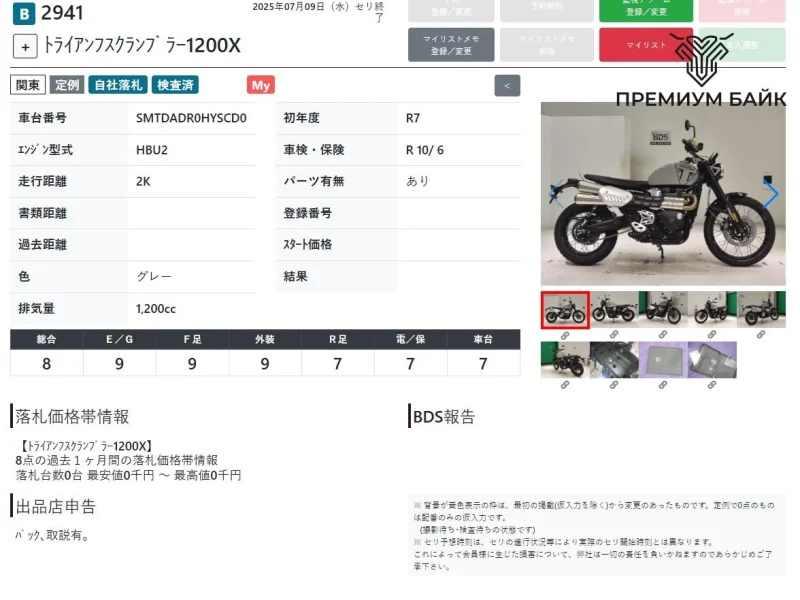800x600 pixels.
Task: Open the 定例 legend tag
Action: [67, 85]
